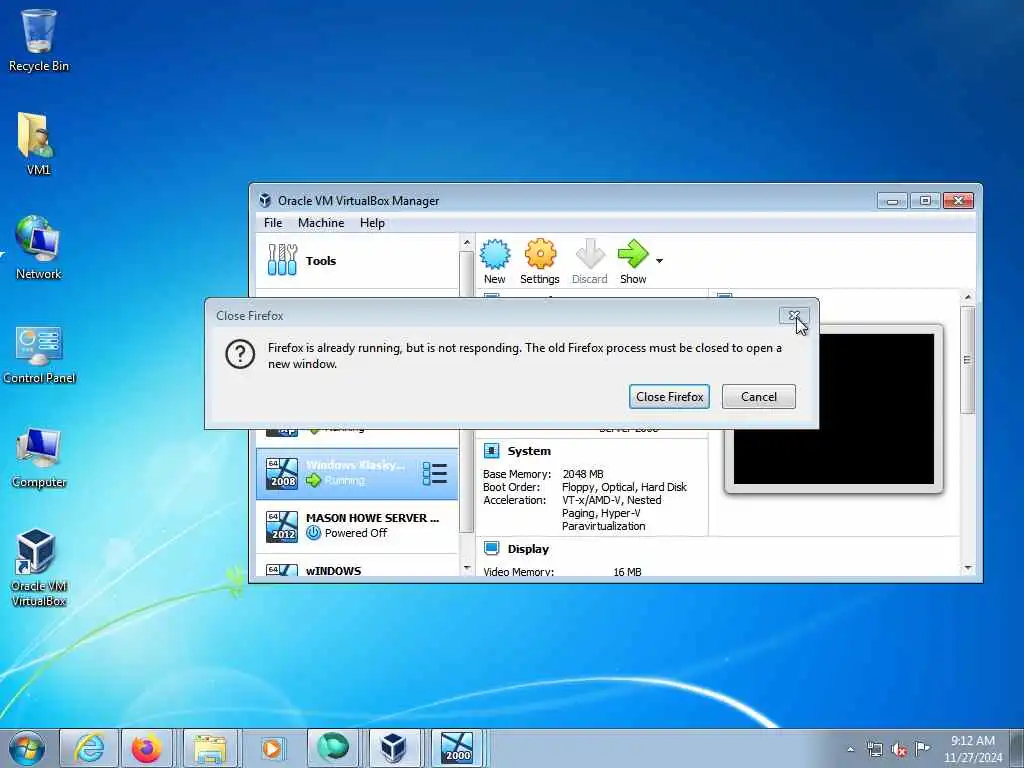The width and height of the screenshot is (1024, 768).
Task: Select the Windows Klasky running VM
Action: (x=357, y=473)
